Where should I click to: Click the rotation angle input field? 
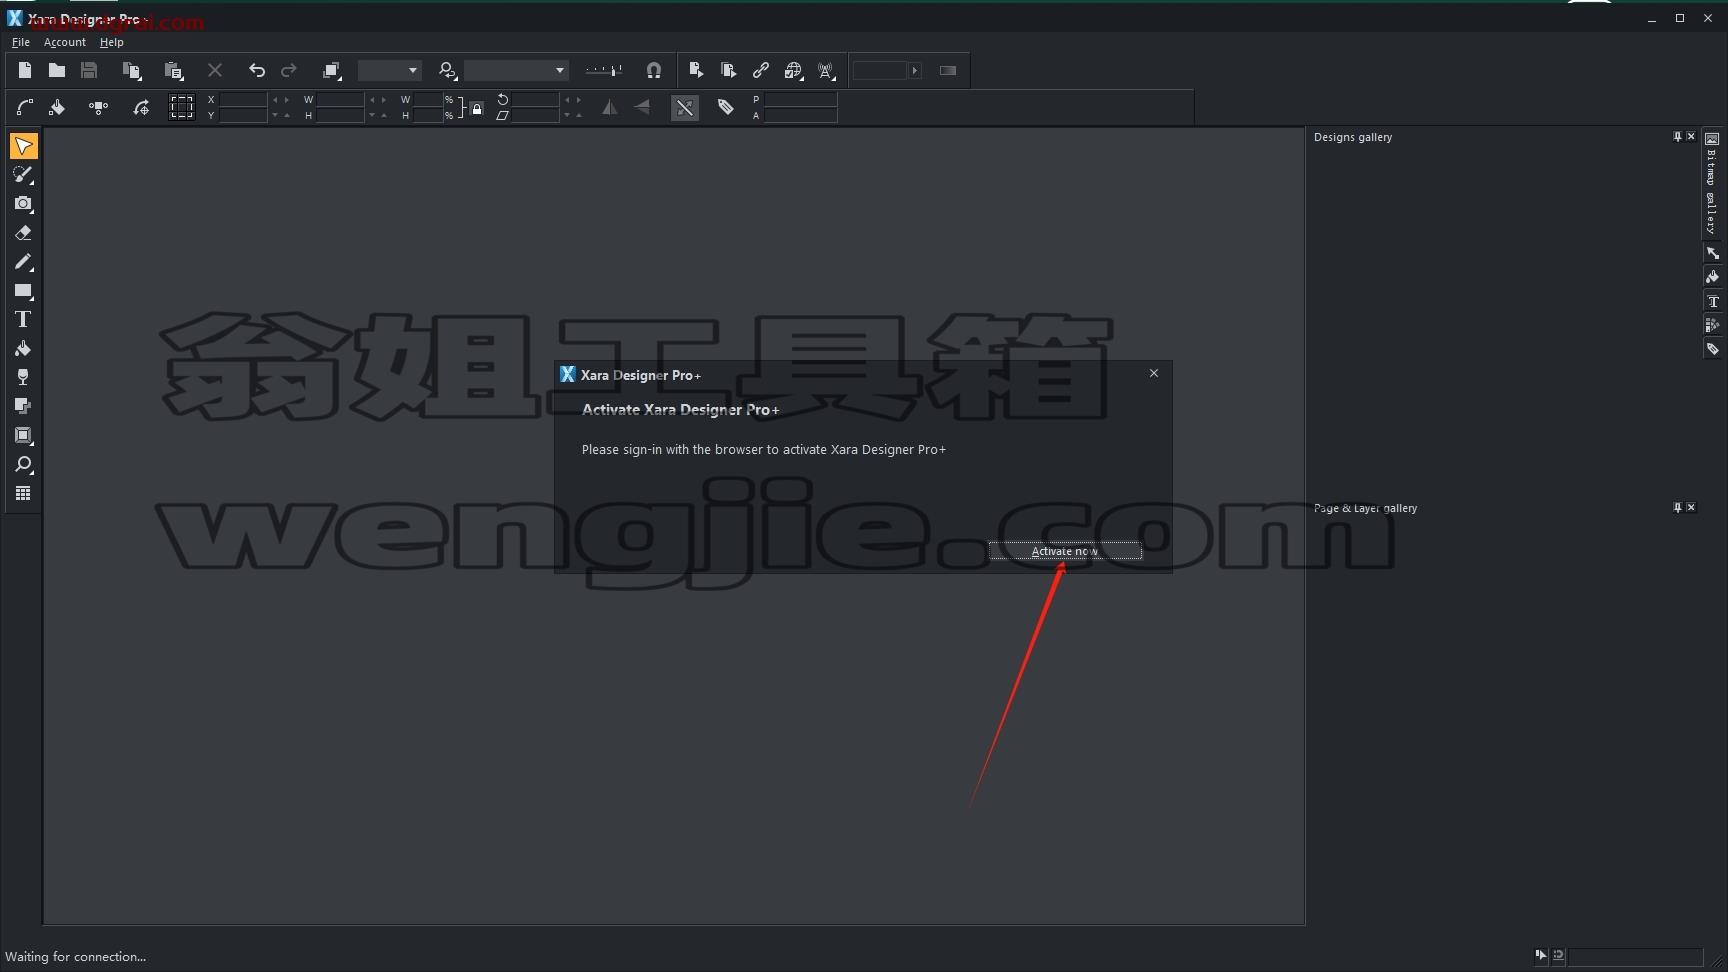535,100
